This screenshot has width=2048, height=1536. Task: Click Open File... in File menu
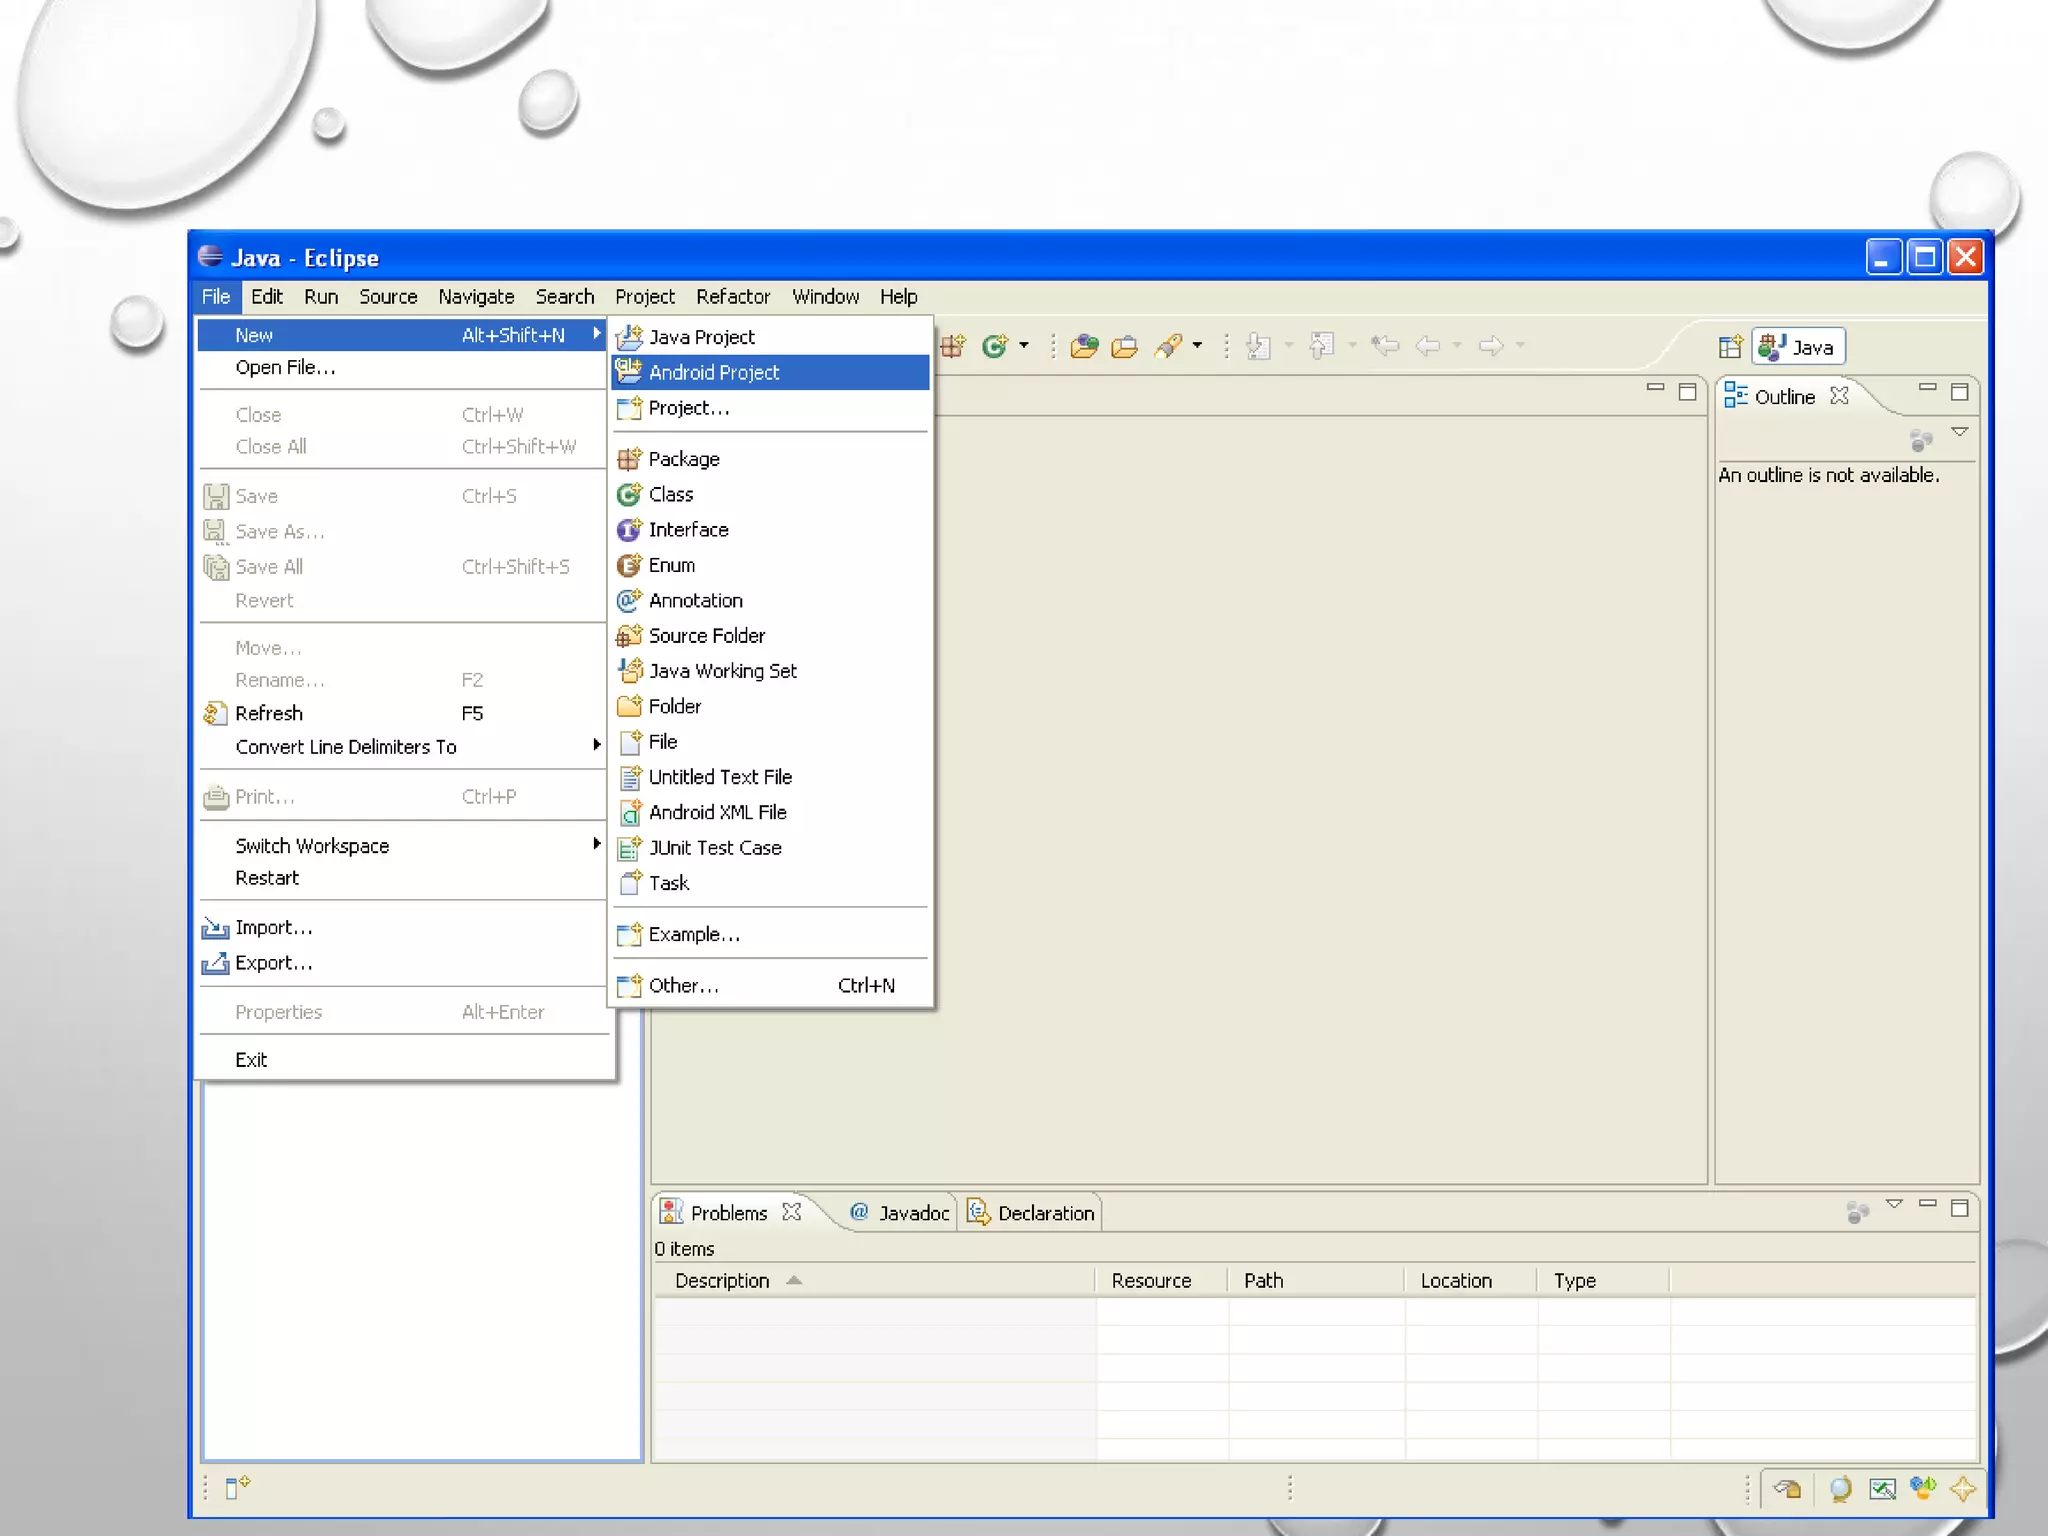click(402, 367)
